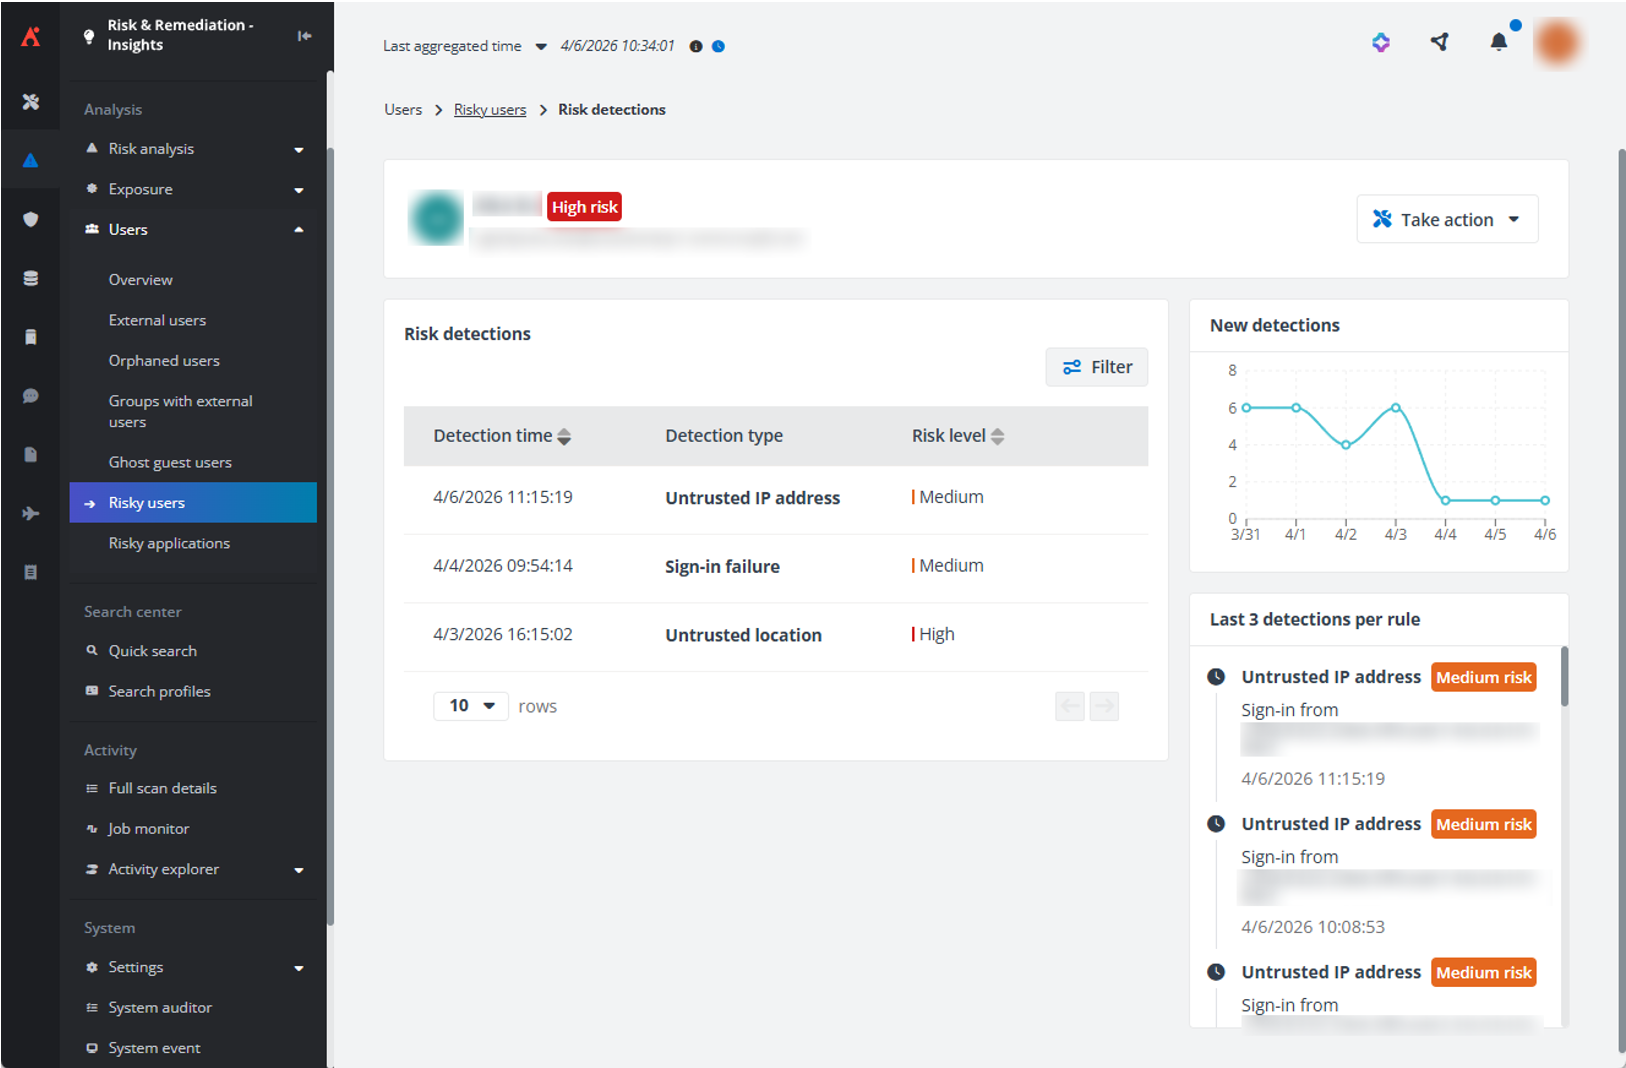Click the send/share arrow icon in header
This screenshot has width=1626, height=1068.
click(x=1439, y=42)
